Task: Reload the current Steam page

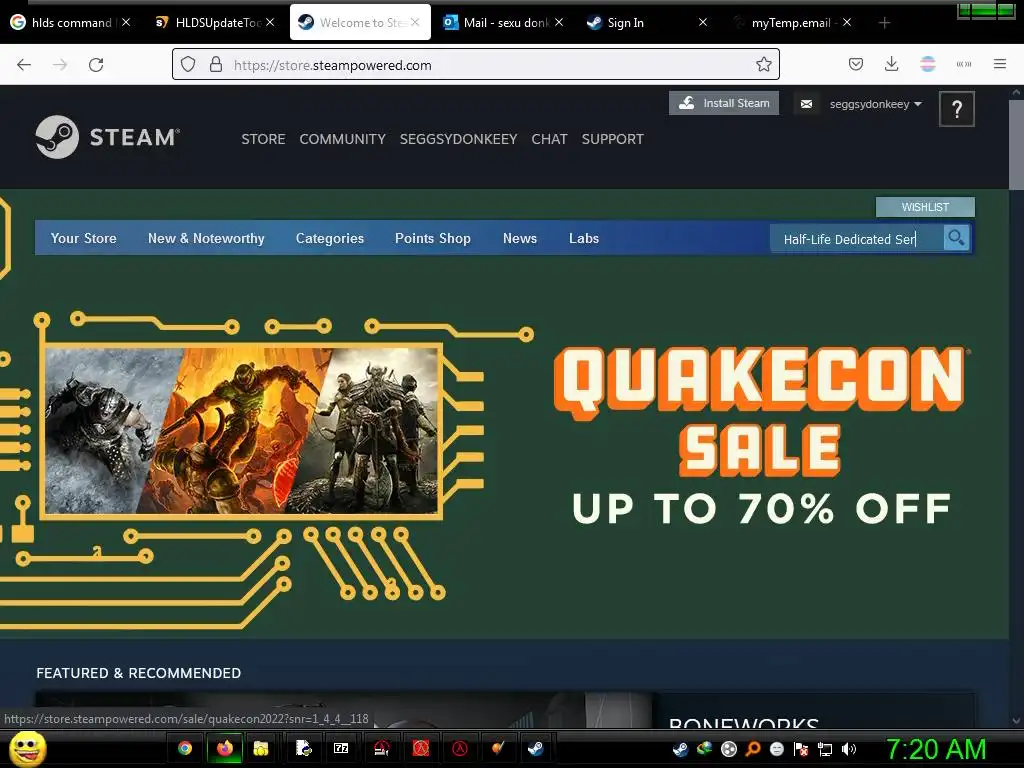Action: pyautogui.click(x=96, y=65)
